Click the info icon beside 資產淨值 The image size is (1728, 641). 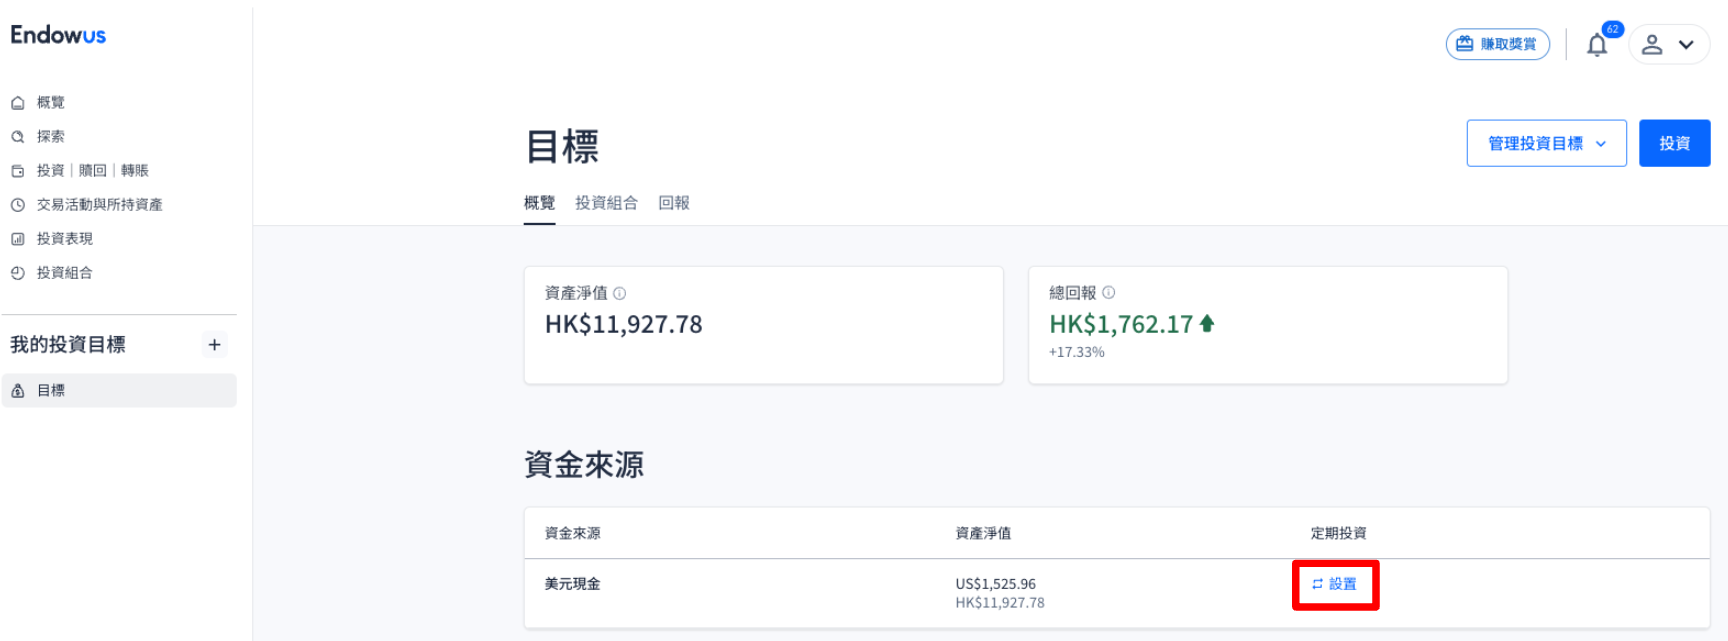(620, 294)
